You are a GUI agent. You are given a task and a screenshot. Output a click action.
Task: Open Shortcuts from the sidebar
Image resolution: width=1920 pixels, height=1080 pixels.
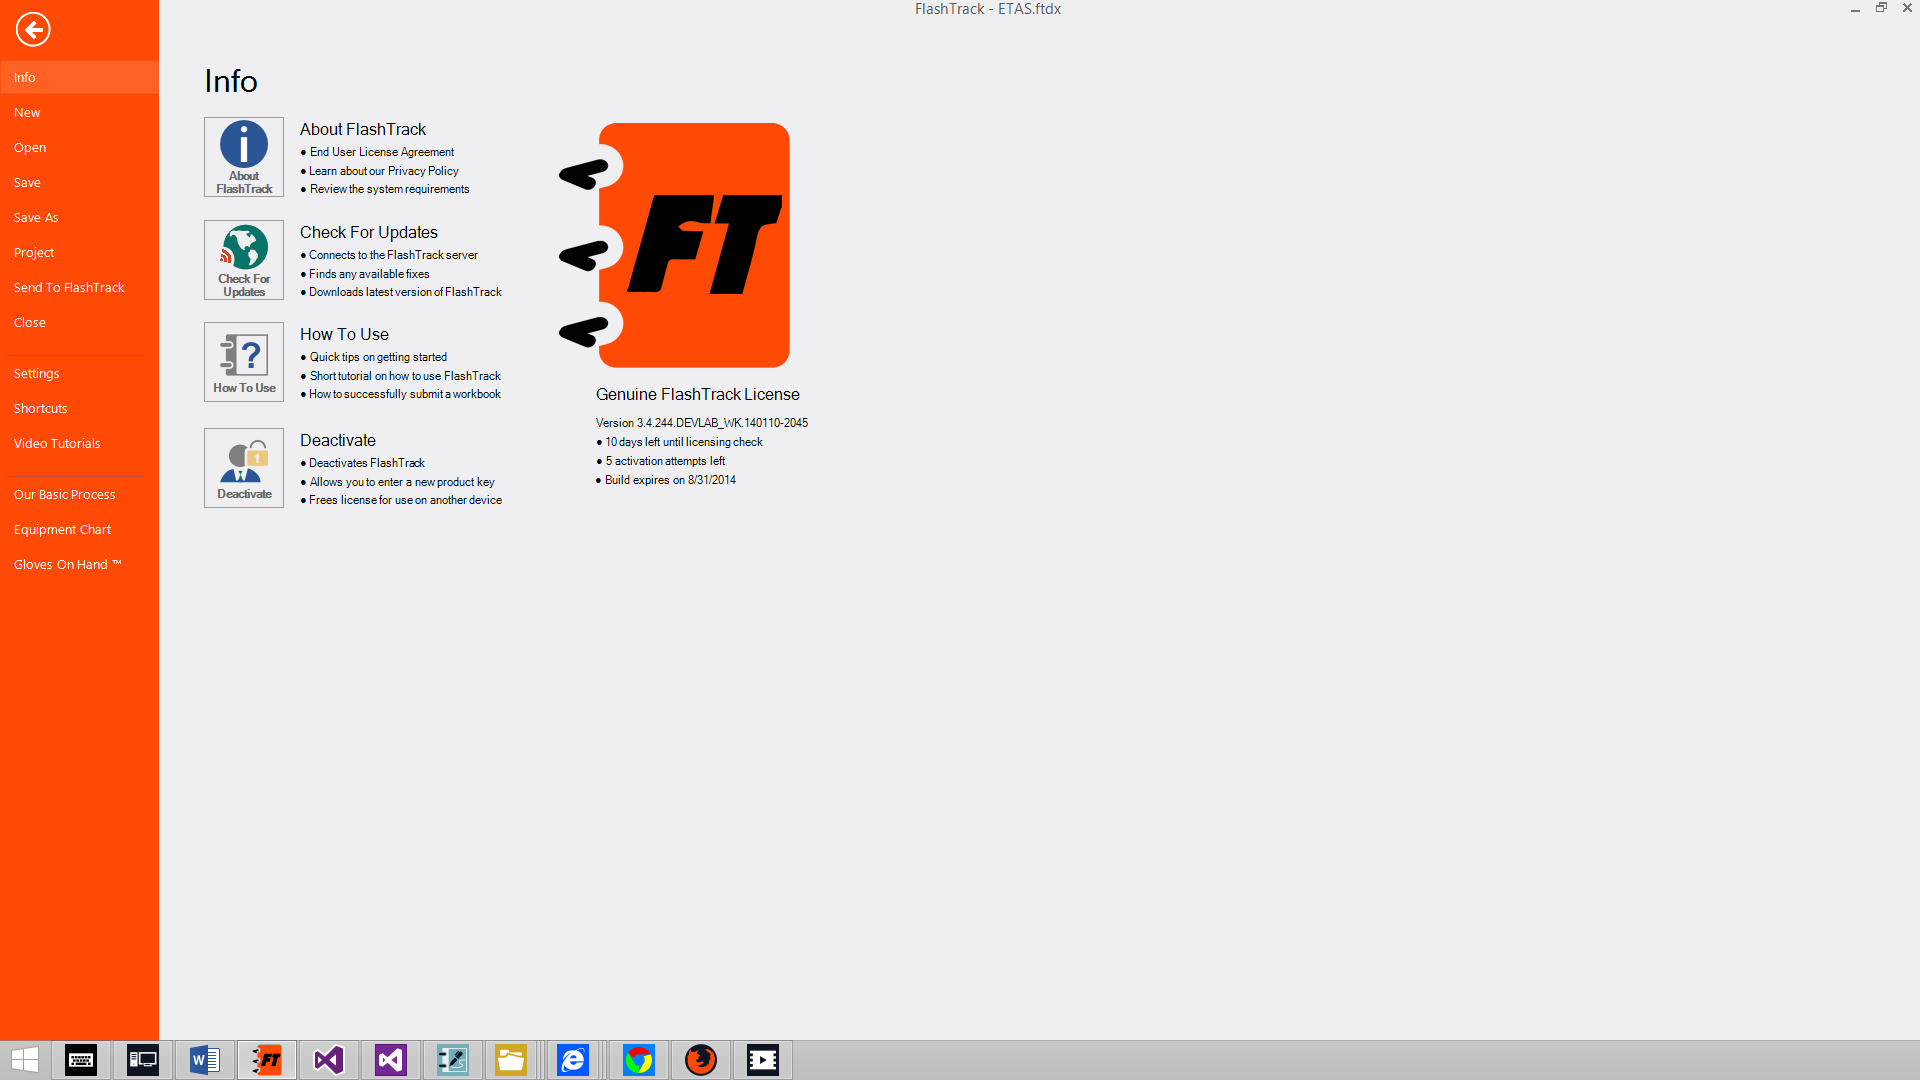(79, 408)
